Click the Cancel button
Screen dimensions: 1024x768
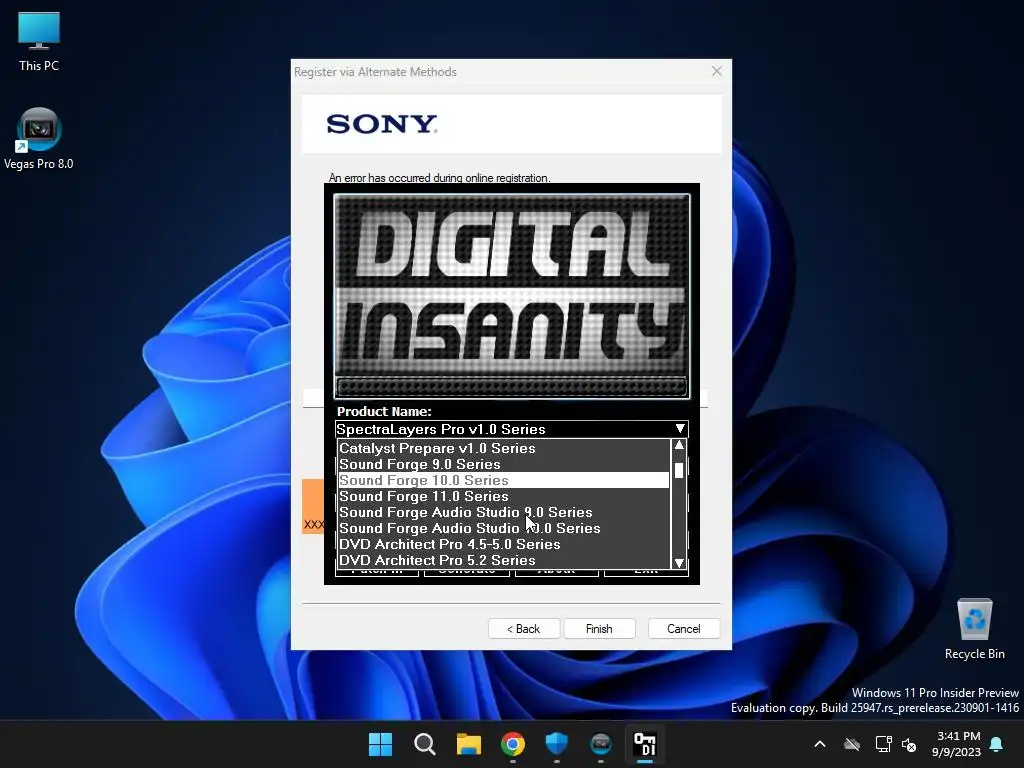pos(684,629)
